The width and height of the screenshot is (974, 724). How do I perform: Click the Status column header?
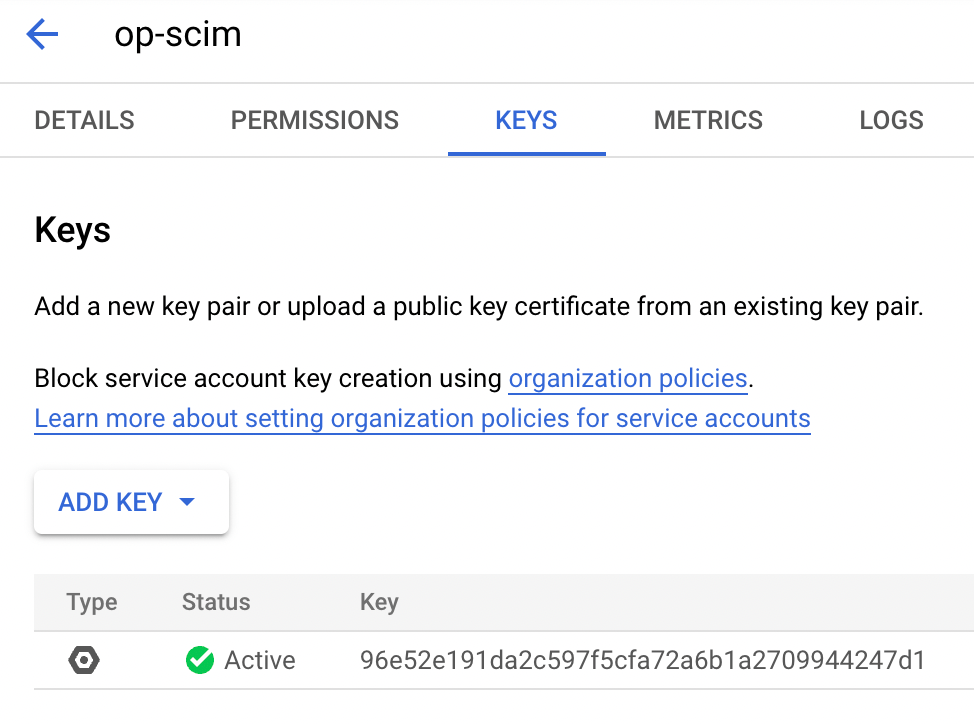click(215, 602)
